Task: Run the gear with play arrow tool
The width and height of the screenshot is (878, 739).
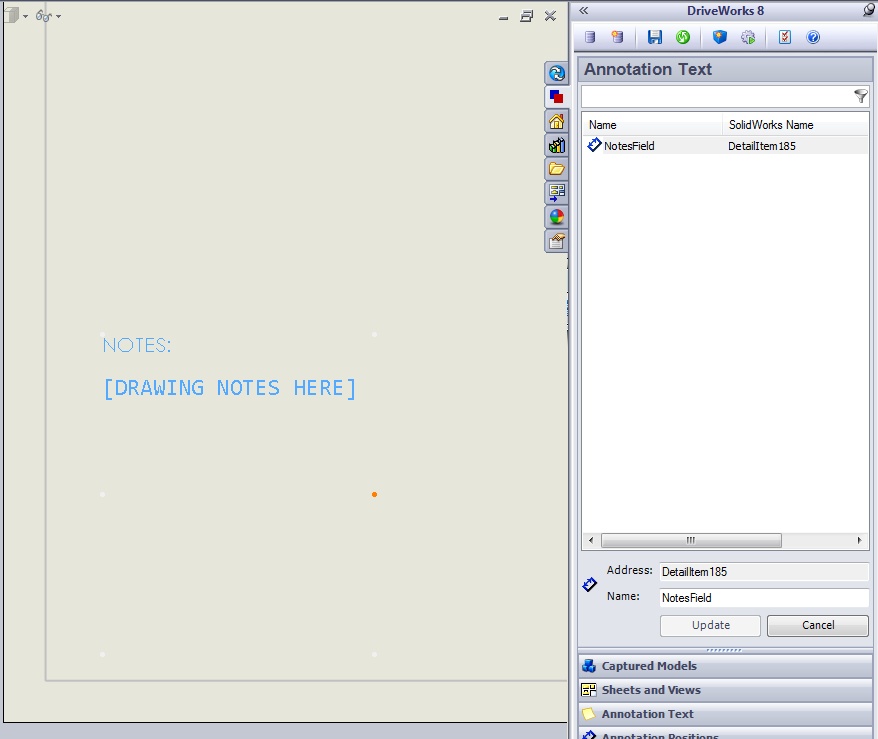Action: 748,38
